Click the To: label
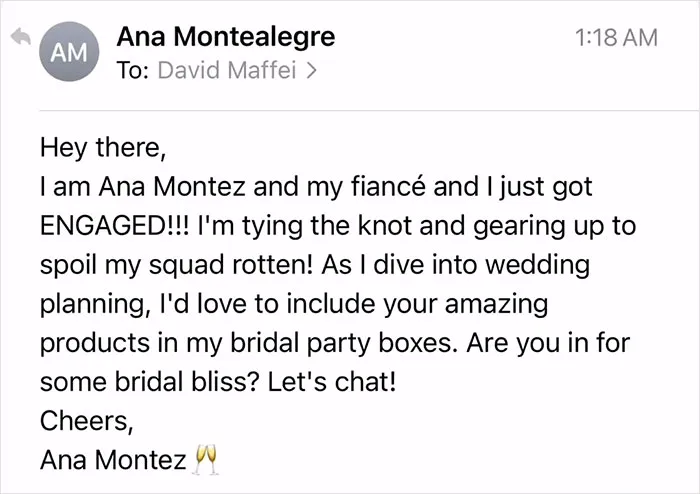The height and width of the screenshot is (494, 700). point(133,70)
